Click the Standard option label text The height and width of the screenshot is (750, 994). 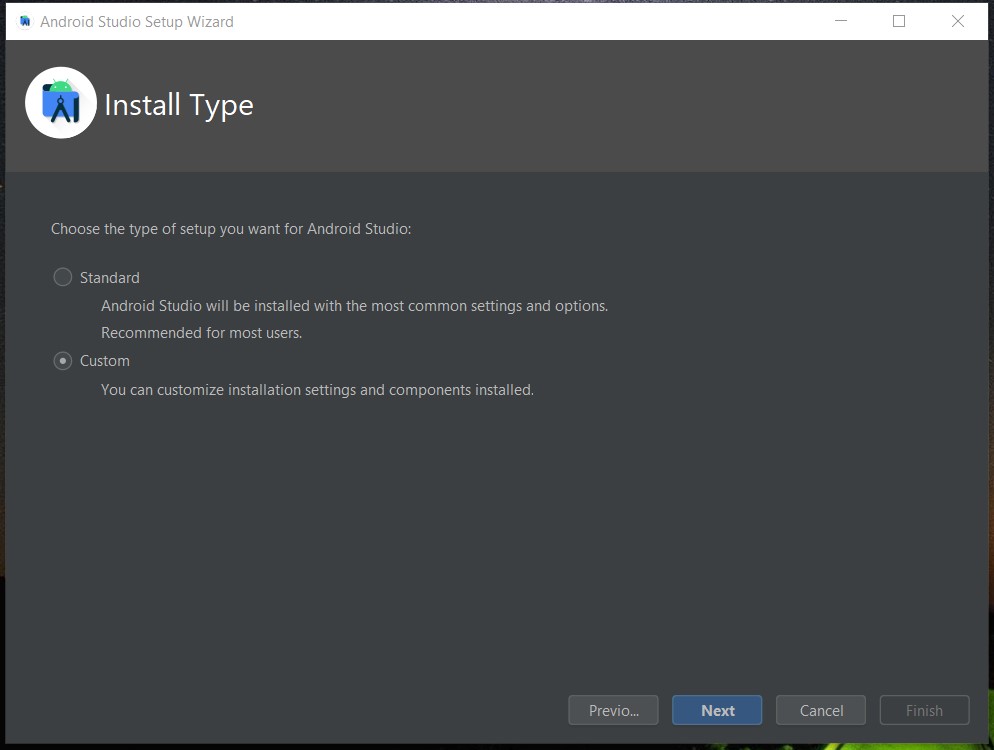point(110,278)
